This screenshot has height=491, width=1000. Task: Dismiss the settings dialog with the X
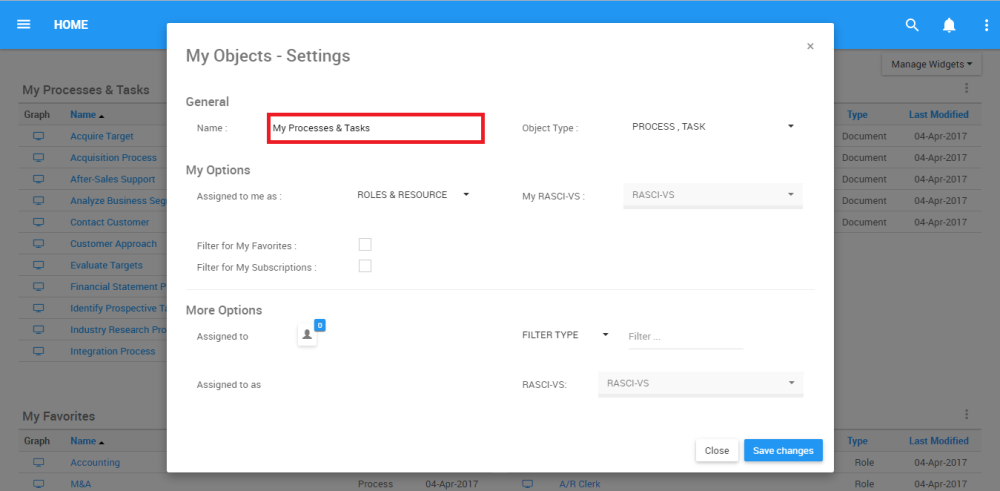tap(810, 46)
